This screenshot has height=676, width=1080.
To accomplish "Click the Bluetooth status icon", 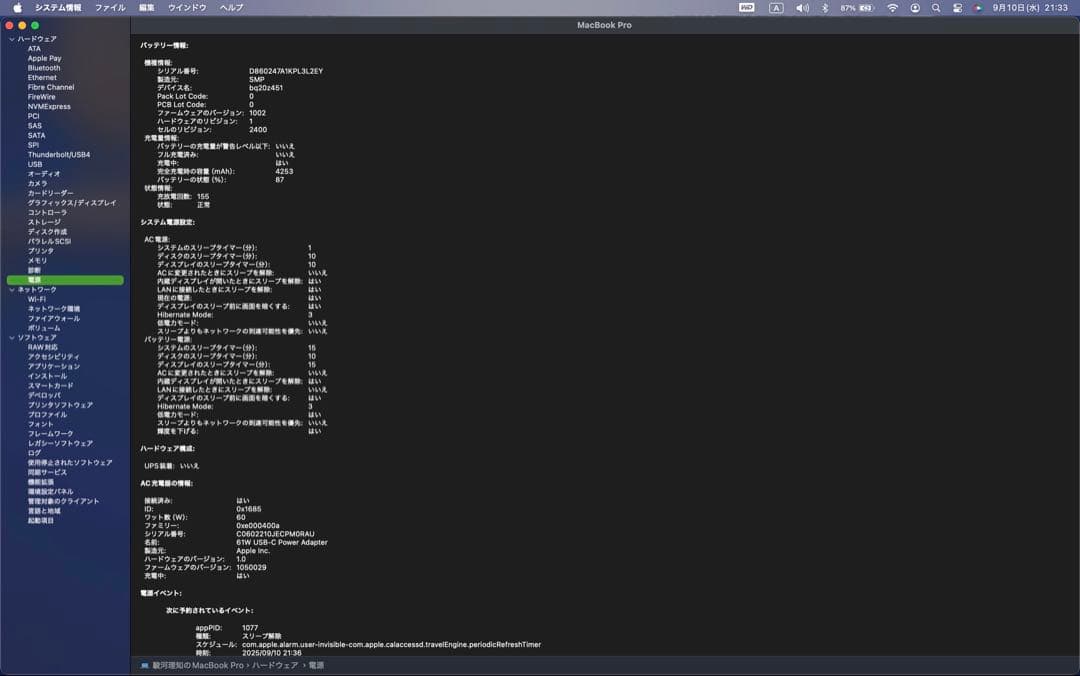I will pyautogui.click(x=825, y=7).
